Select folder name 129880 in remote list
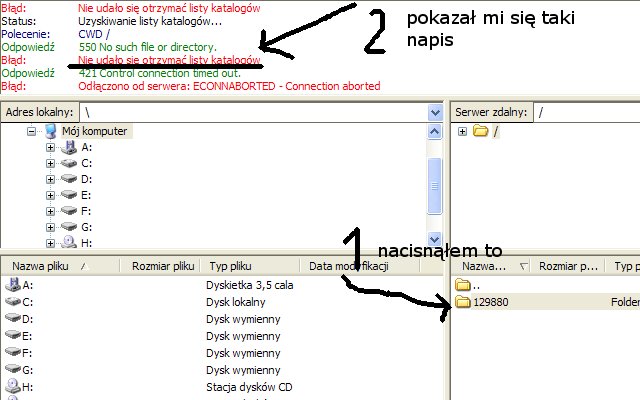The image size is (640, 400). click(491, 302)
